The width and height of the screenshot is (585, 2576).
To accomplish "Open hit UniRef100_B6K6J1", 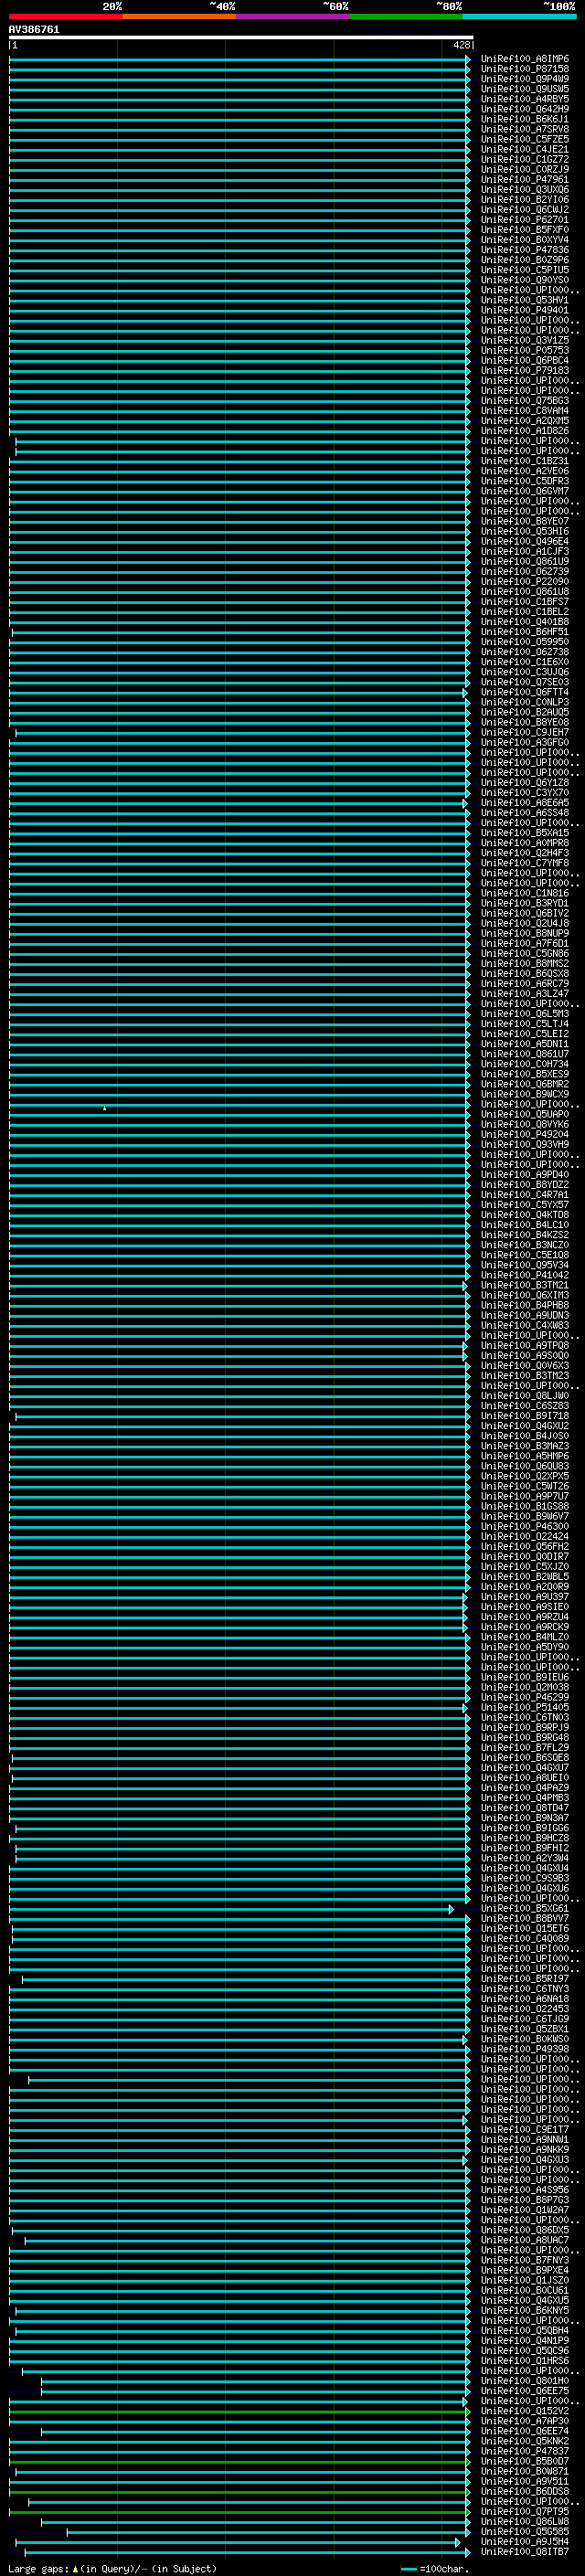I will click(525, 119).
